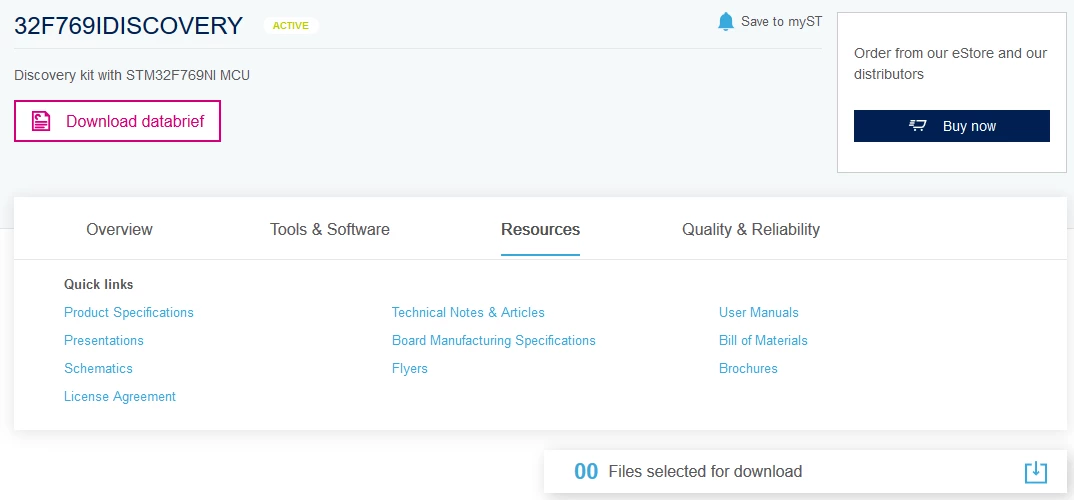Click the download arrow icon in the files bar
This screenshot has width=1074, height=500.
pyautogui.click(x=1036, y=471)
